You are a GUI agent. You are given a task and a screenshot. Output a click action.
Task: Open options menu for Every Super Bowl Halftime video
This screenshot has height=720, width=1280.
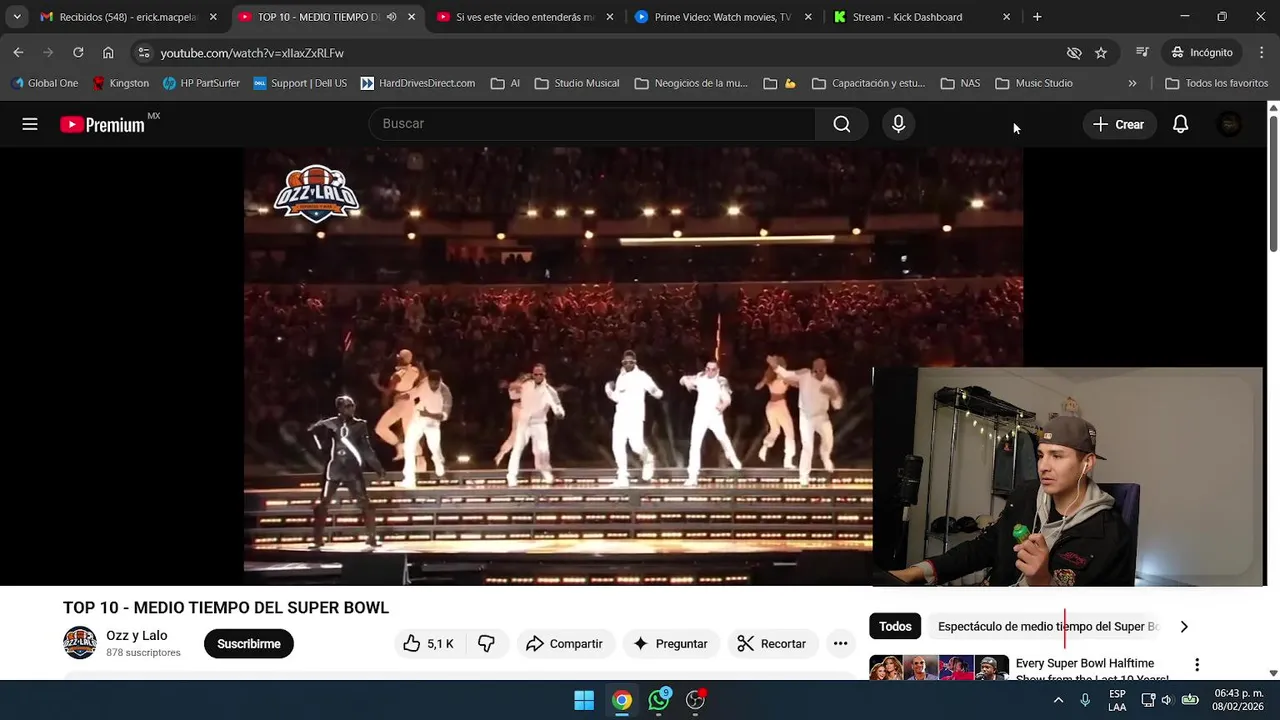click(x=1196, y=665)
